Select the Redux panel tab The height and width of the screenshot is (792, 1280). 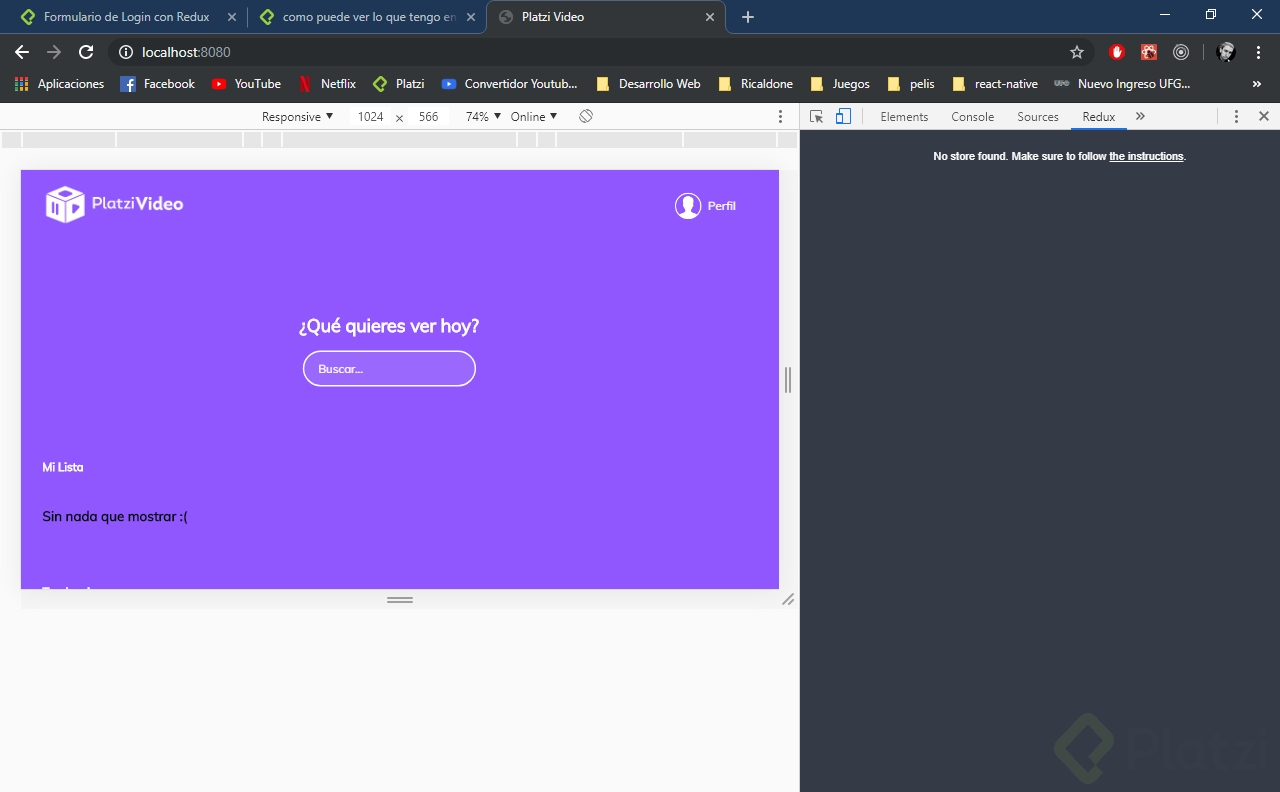[x=1099, y=117]
